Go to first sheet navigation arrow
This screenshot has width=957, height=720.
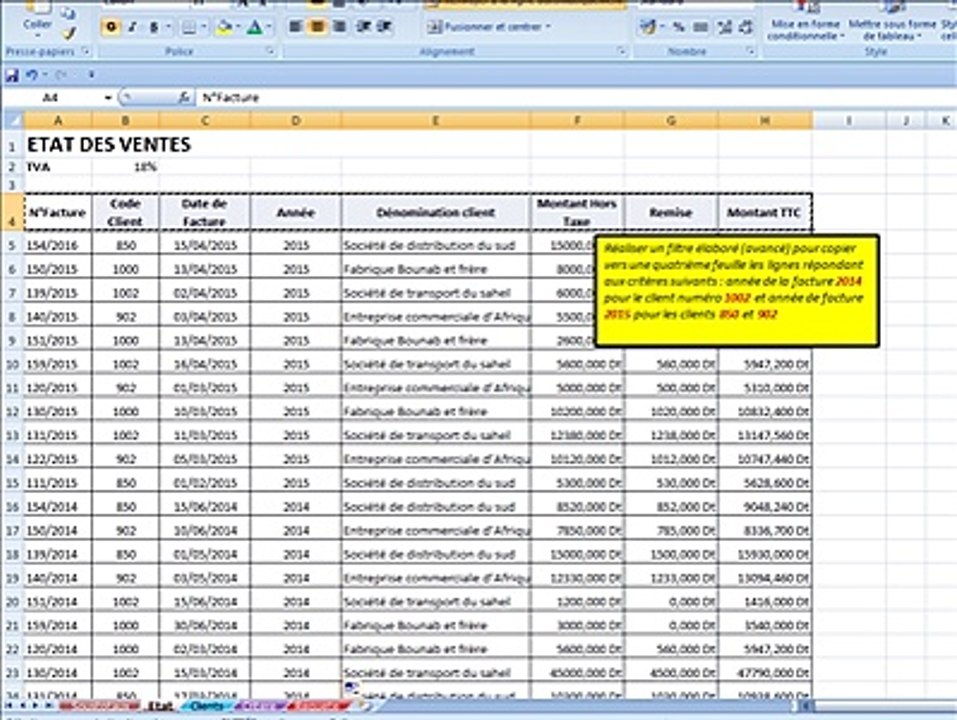point(10,706)
